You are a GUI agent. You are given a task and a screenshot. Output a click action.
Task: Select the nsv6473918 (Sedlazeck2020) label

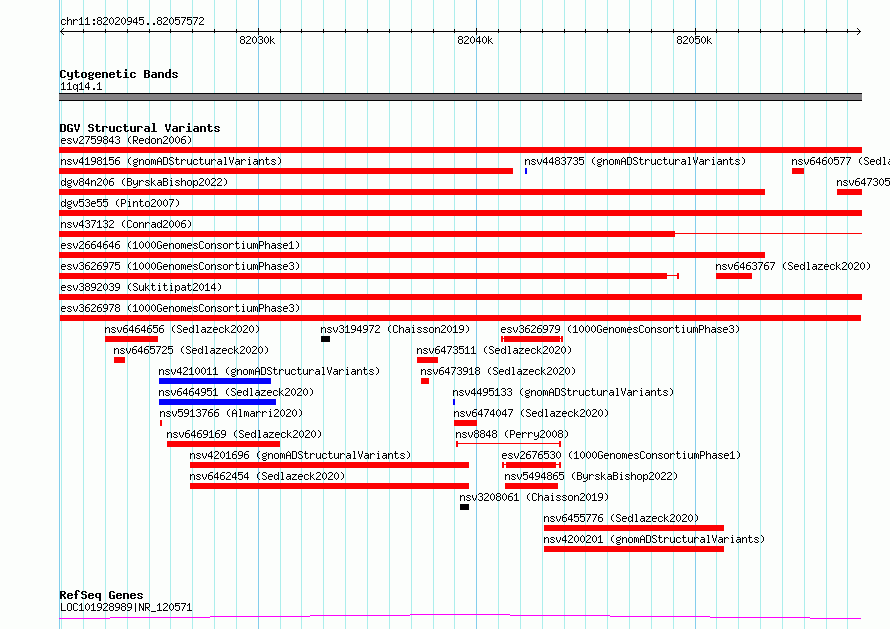pos(498,371)
